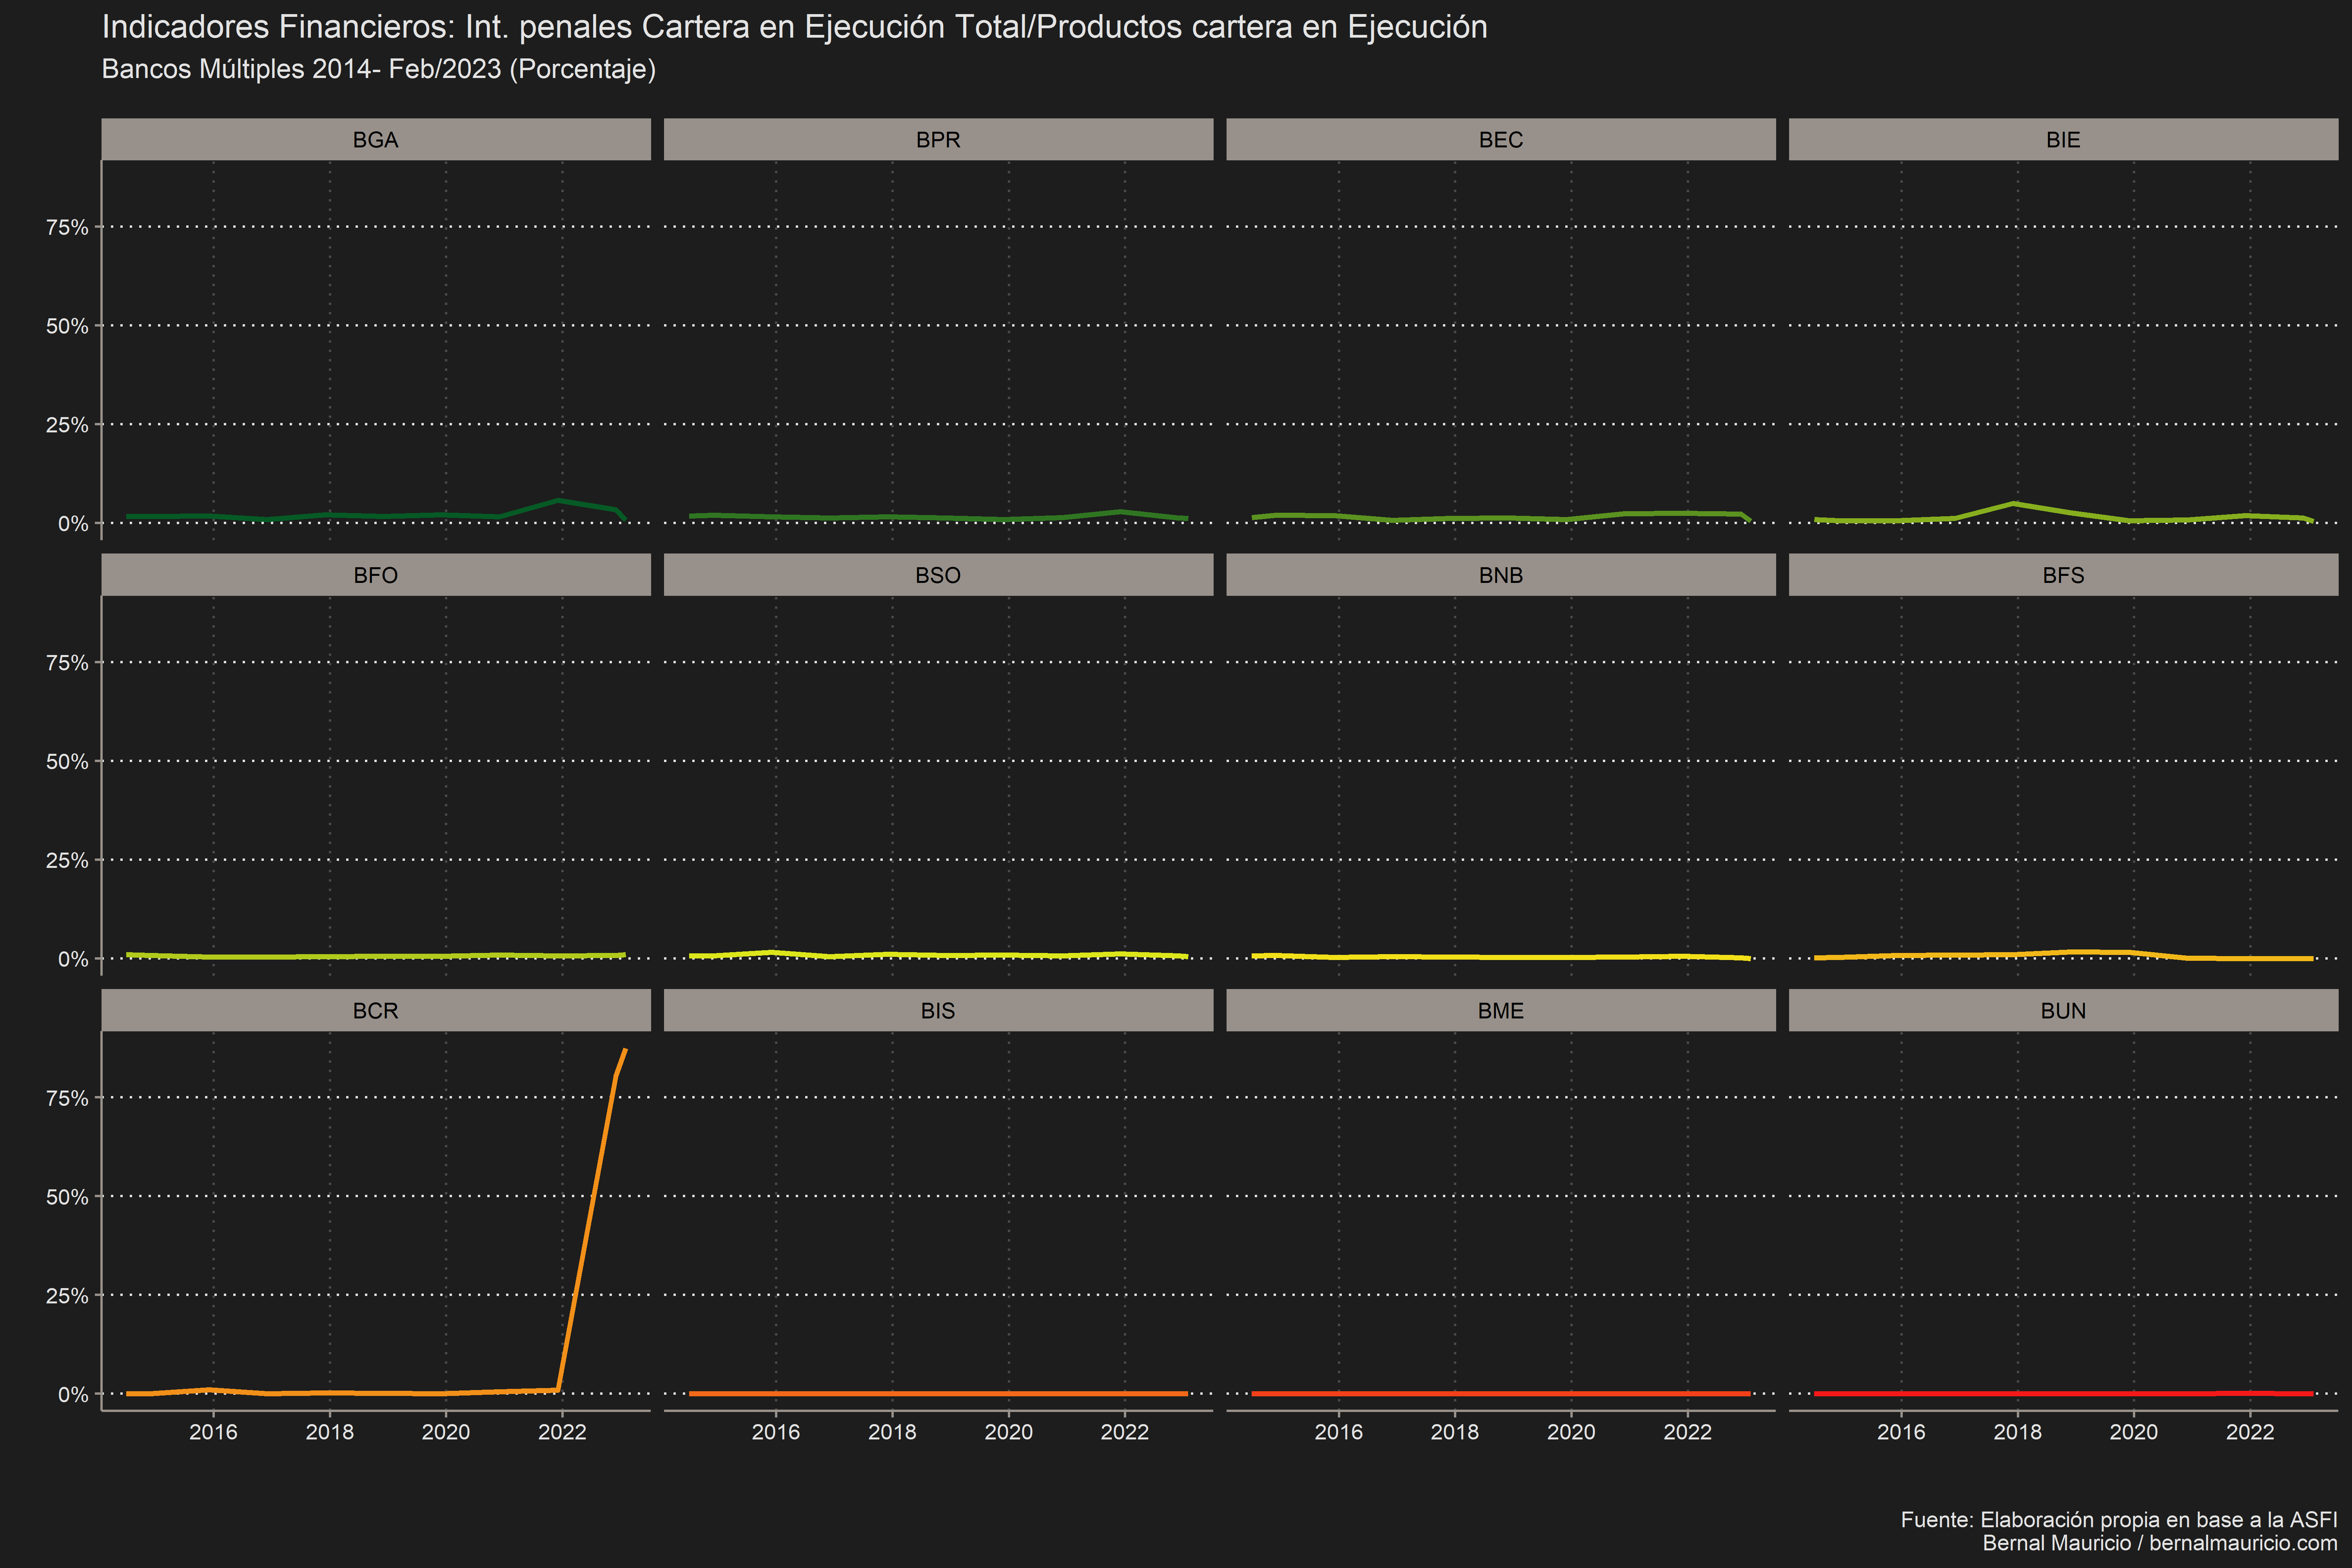Click the 50% y-axis label in top row
Image resolution: width=2352 pixels, height=1568 pixels.
pyautogui.click(x=67, y=326)
